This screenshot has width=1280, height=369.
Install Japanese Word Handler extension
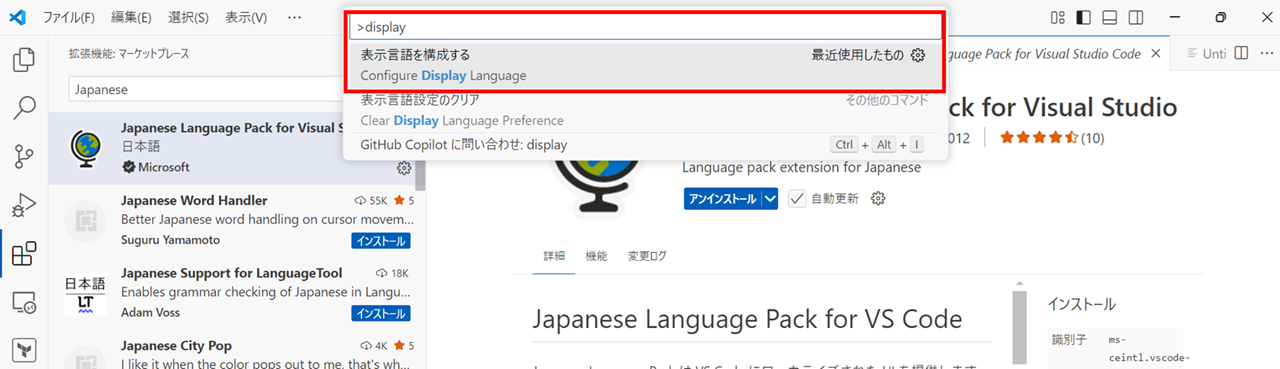381,241
